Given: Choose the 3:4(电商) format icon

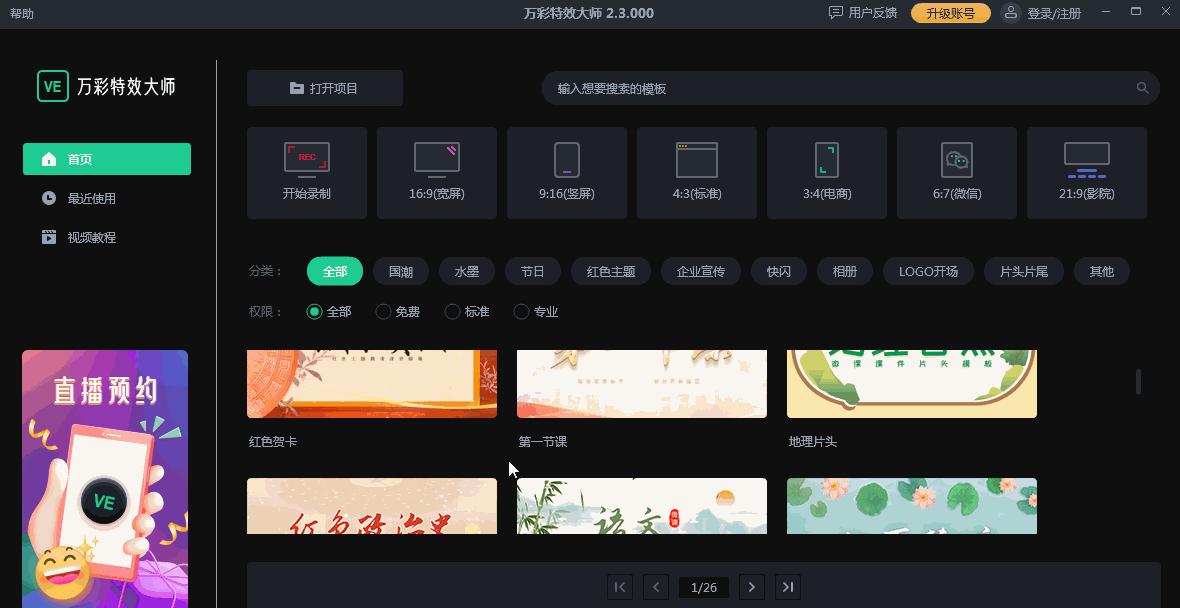Looking at the screenshot, I should 827,172.
